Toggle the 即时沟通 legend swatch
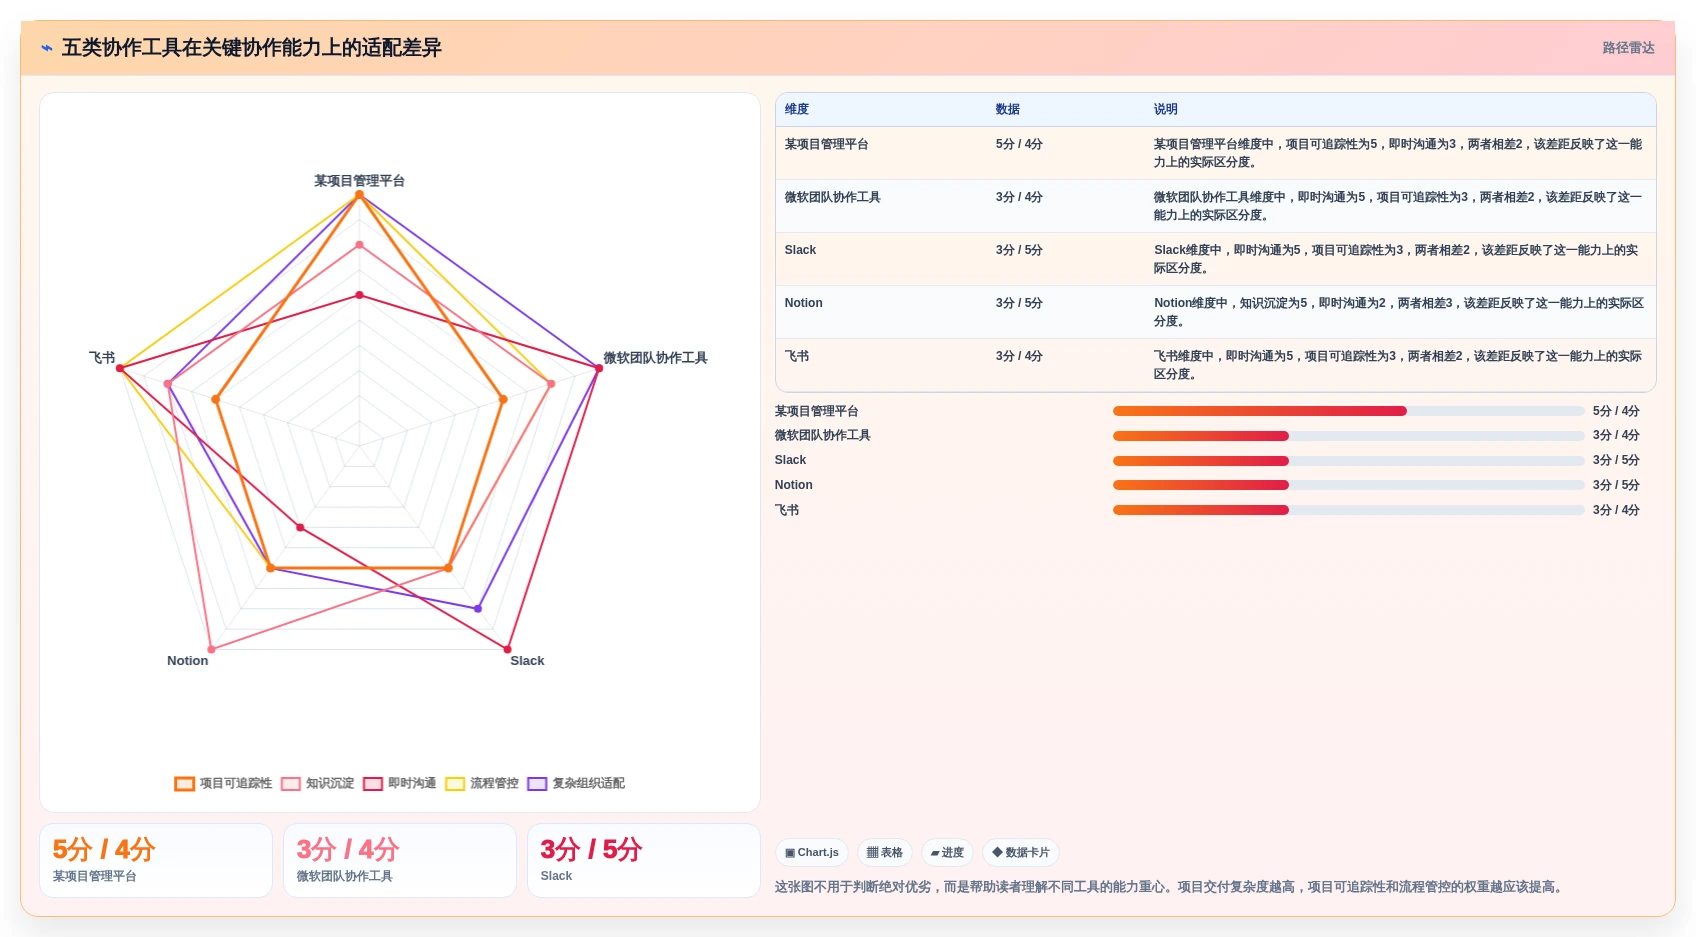The image size is (1696, 937). pos(373,784)
